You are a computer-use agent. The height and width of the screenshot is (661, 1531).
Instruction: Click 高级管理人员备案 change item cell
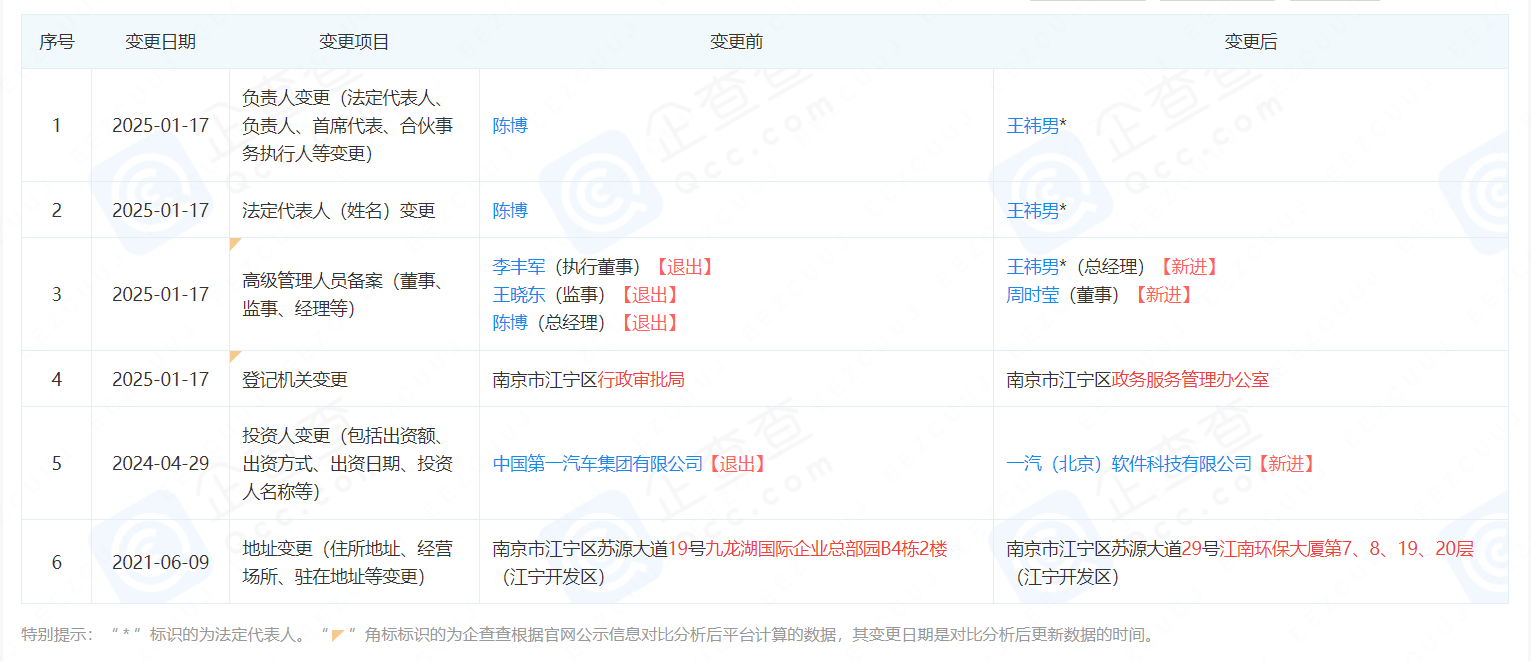[355, 295]
